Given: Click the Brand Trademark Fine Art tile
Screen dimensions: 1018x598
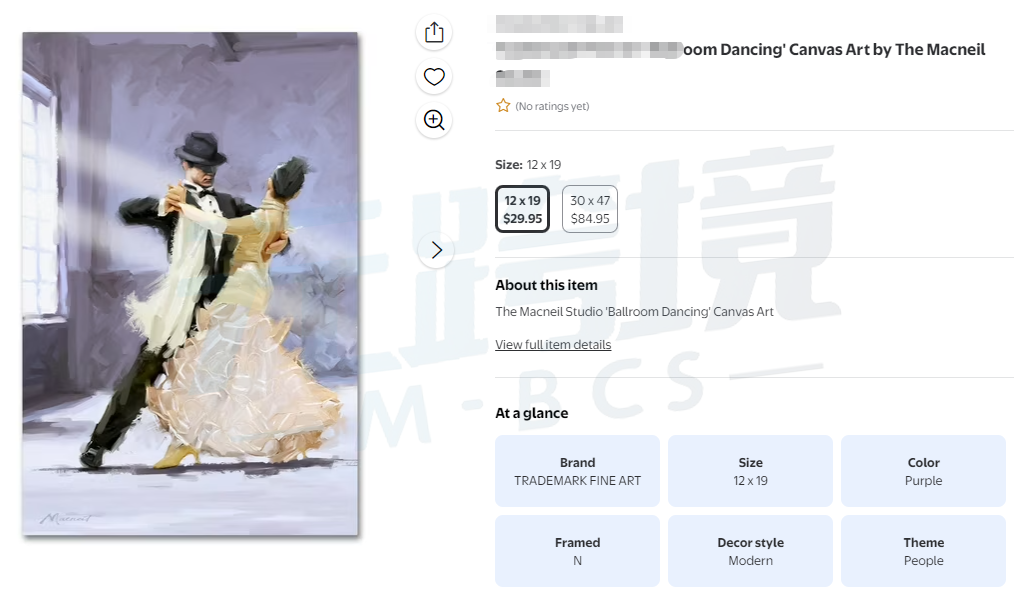Looking at the screenshot, I should (577, 471).
